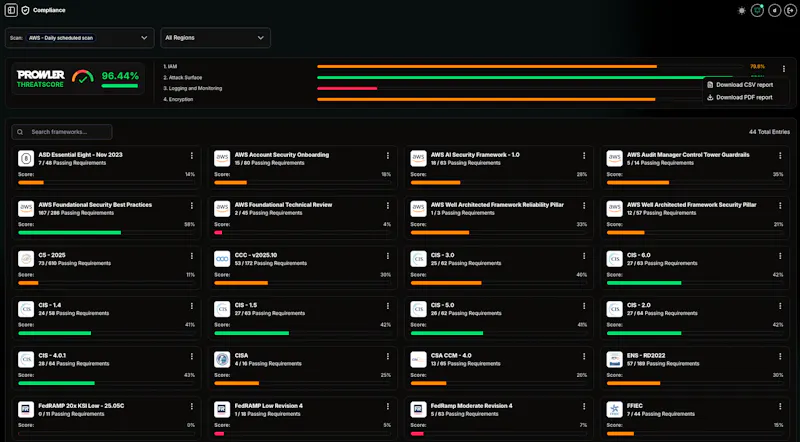
Task: Open the user profile avatar
Action: click(x=774, y=10)
